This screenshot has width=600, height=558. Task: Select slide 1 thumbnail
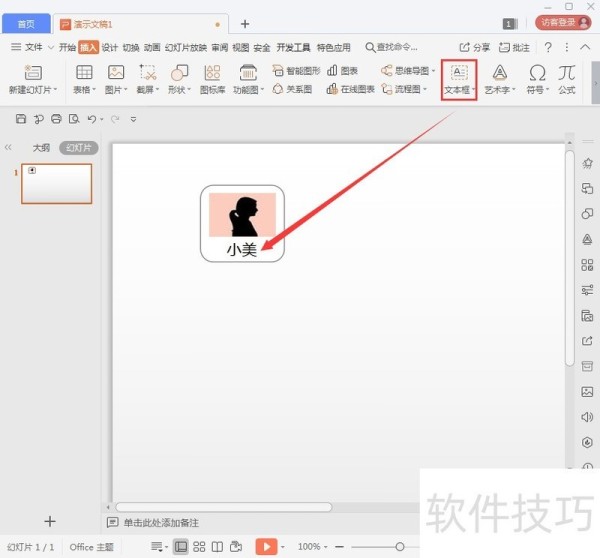[x=57, y=184]
